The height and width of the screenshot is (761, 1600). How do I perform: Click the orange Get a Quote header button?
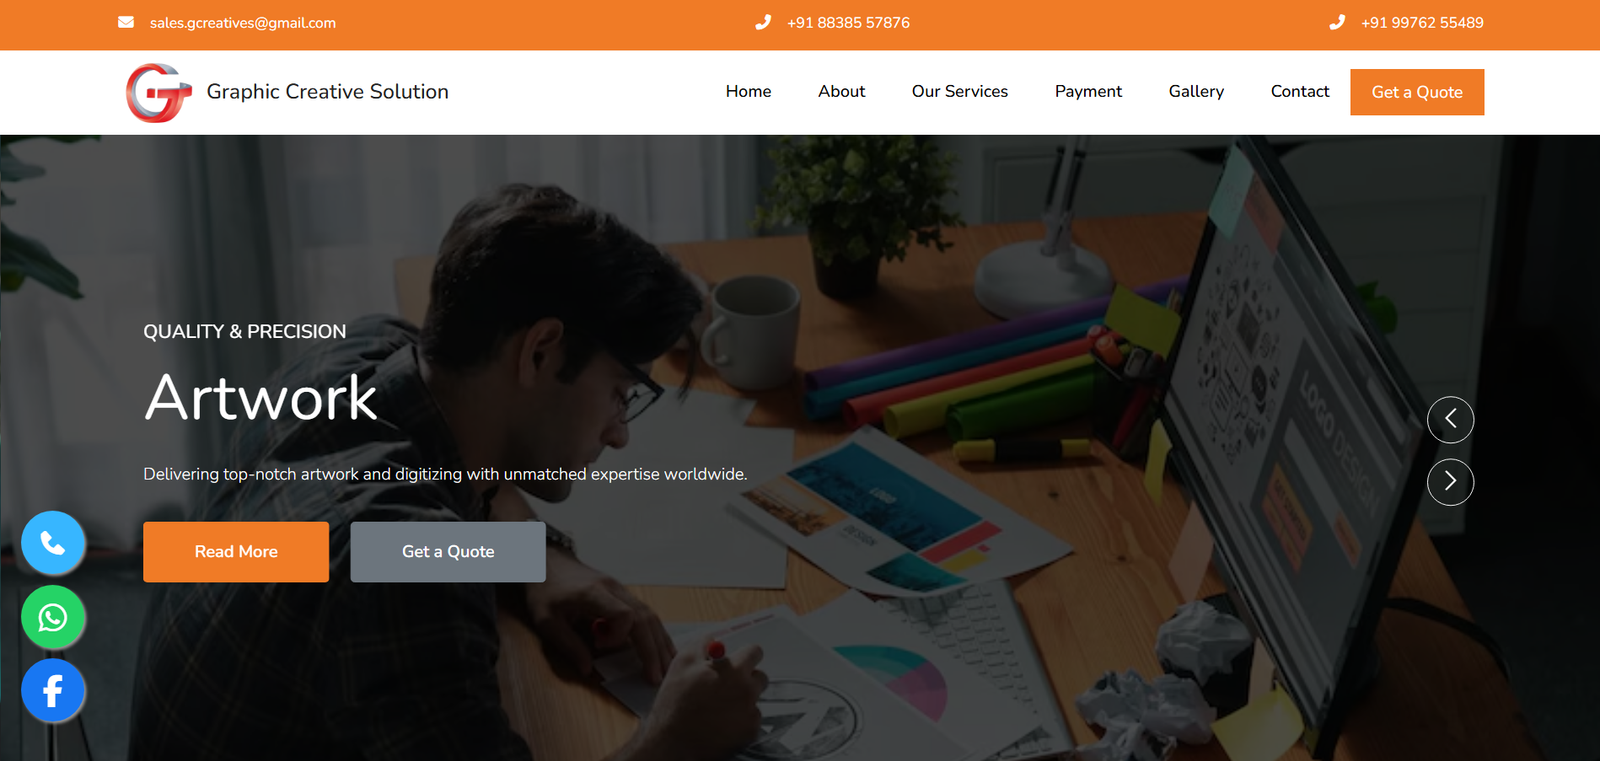[1417, 92]
